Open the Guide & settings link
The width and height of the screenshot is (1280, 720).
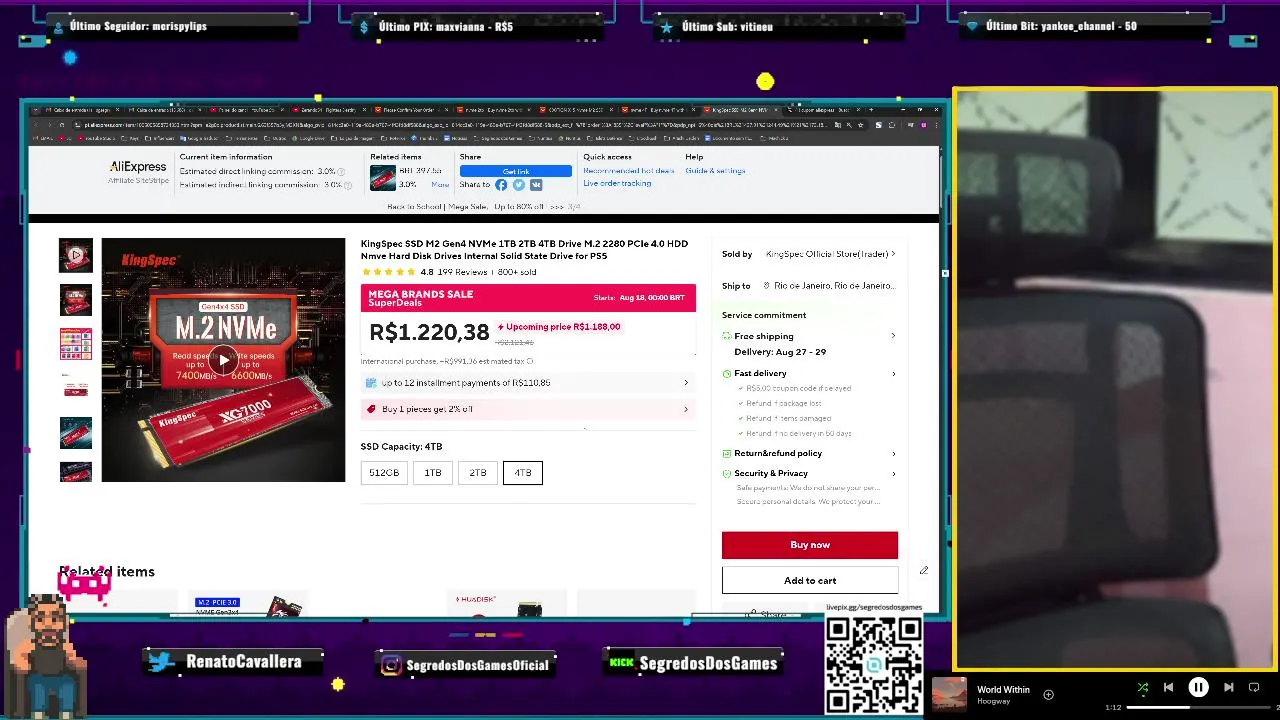point(715,171)
